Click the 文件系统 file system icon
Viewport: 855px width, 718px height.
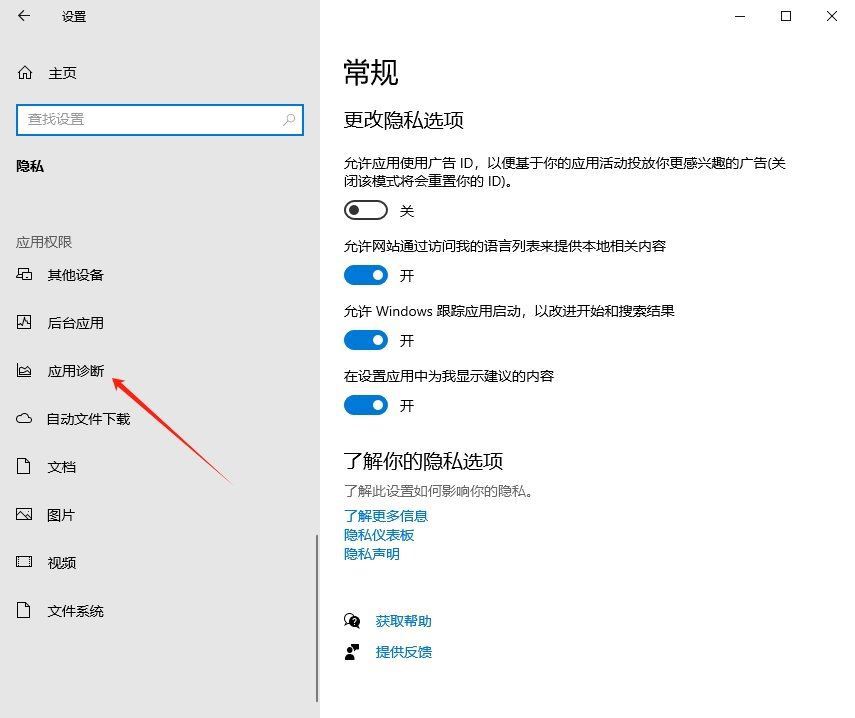(24, 610)
